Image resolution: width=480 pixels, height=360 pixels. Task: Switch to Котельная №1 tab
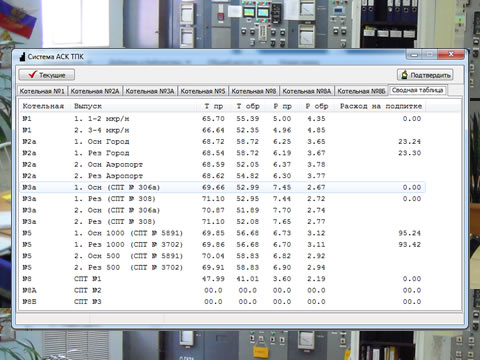[x=42, y=91]
